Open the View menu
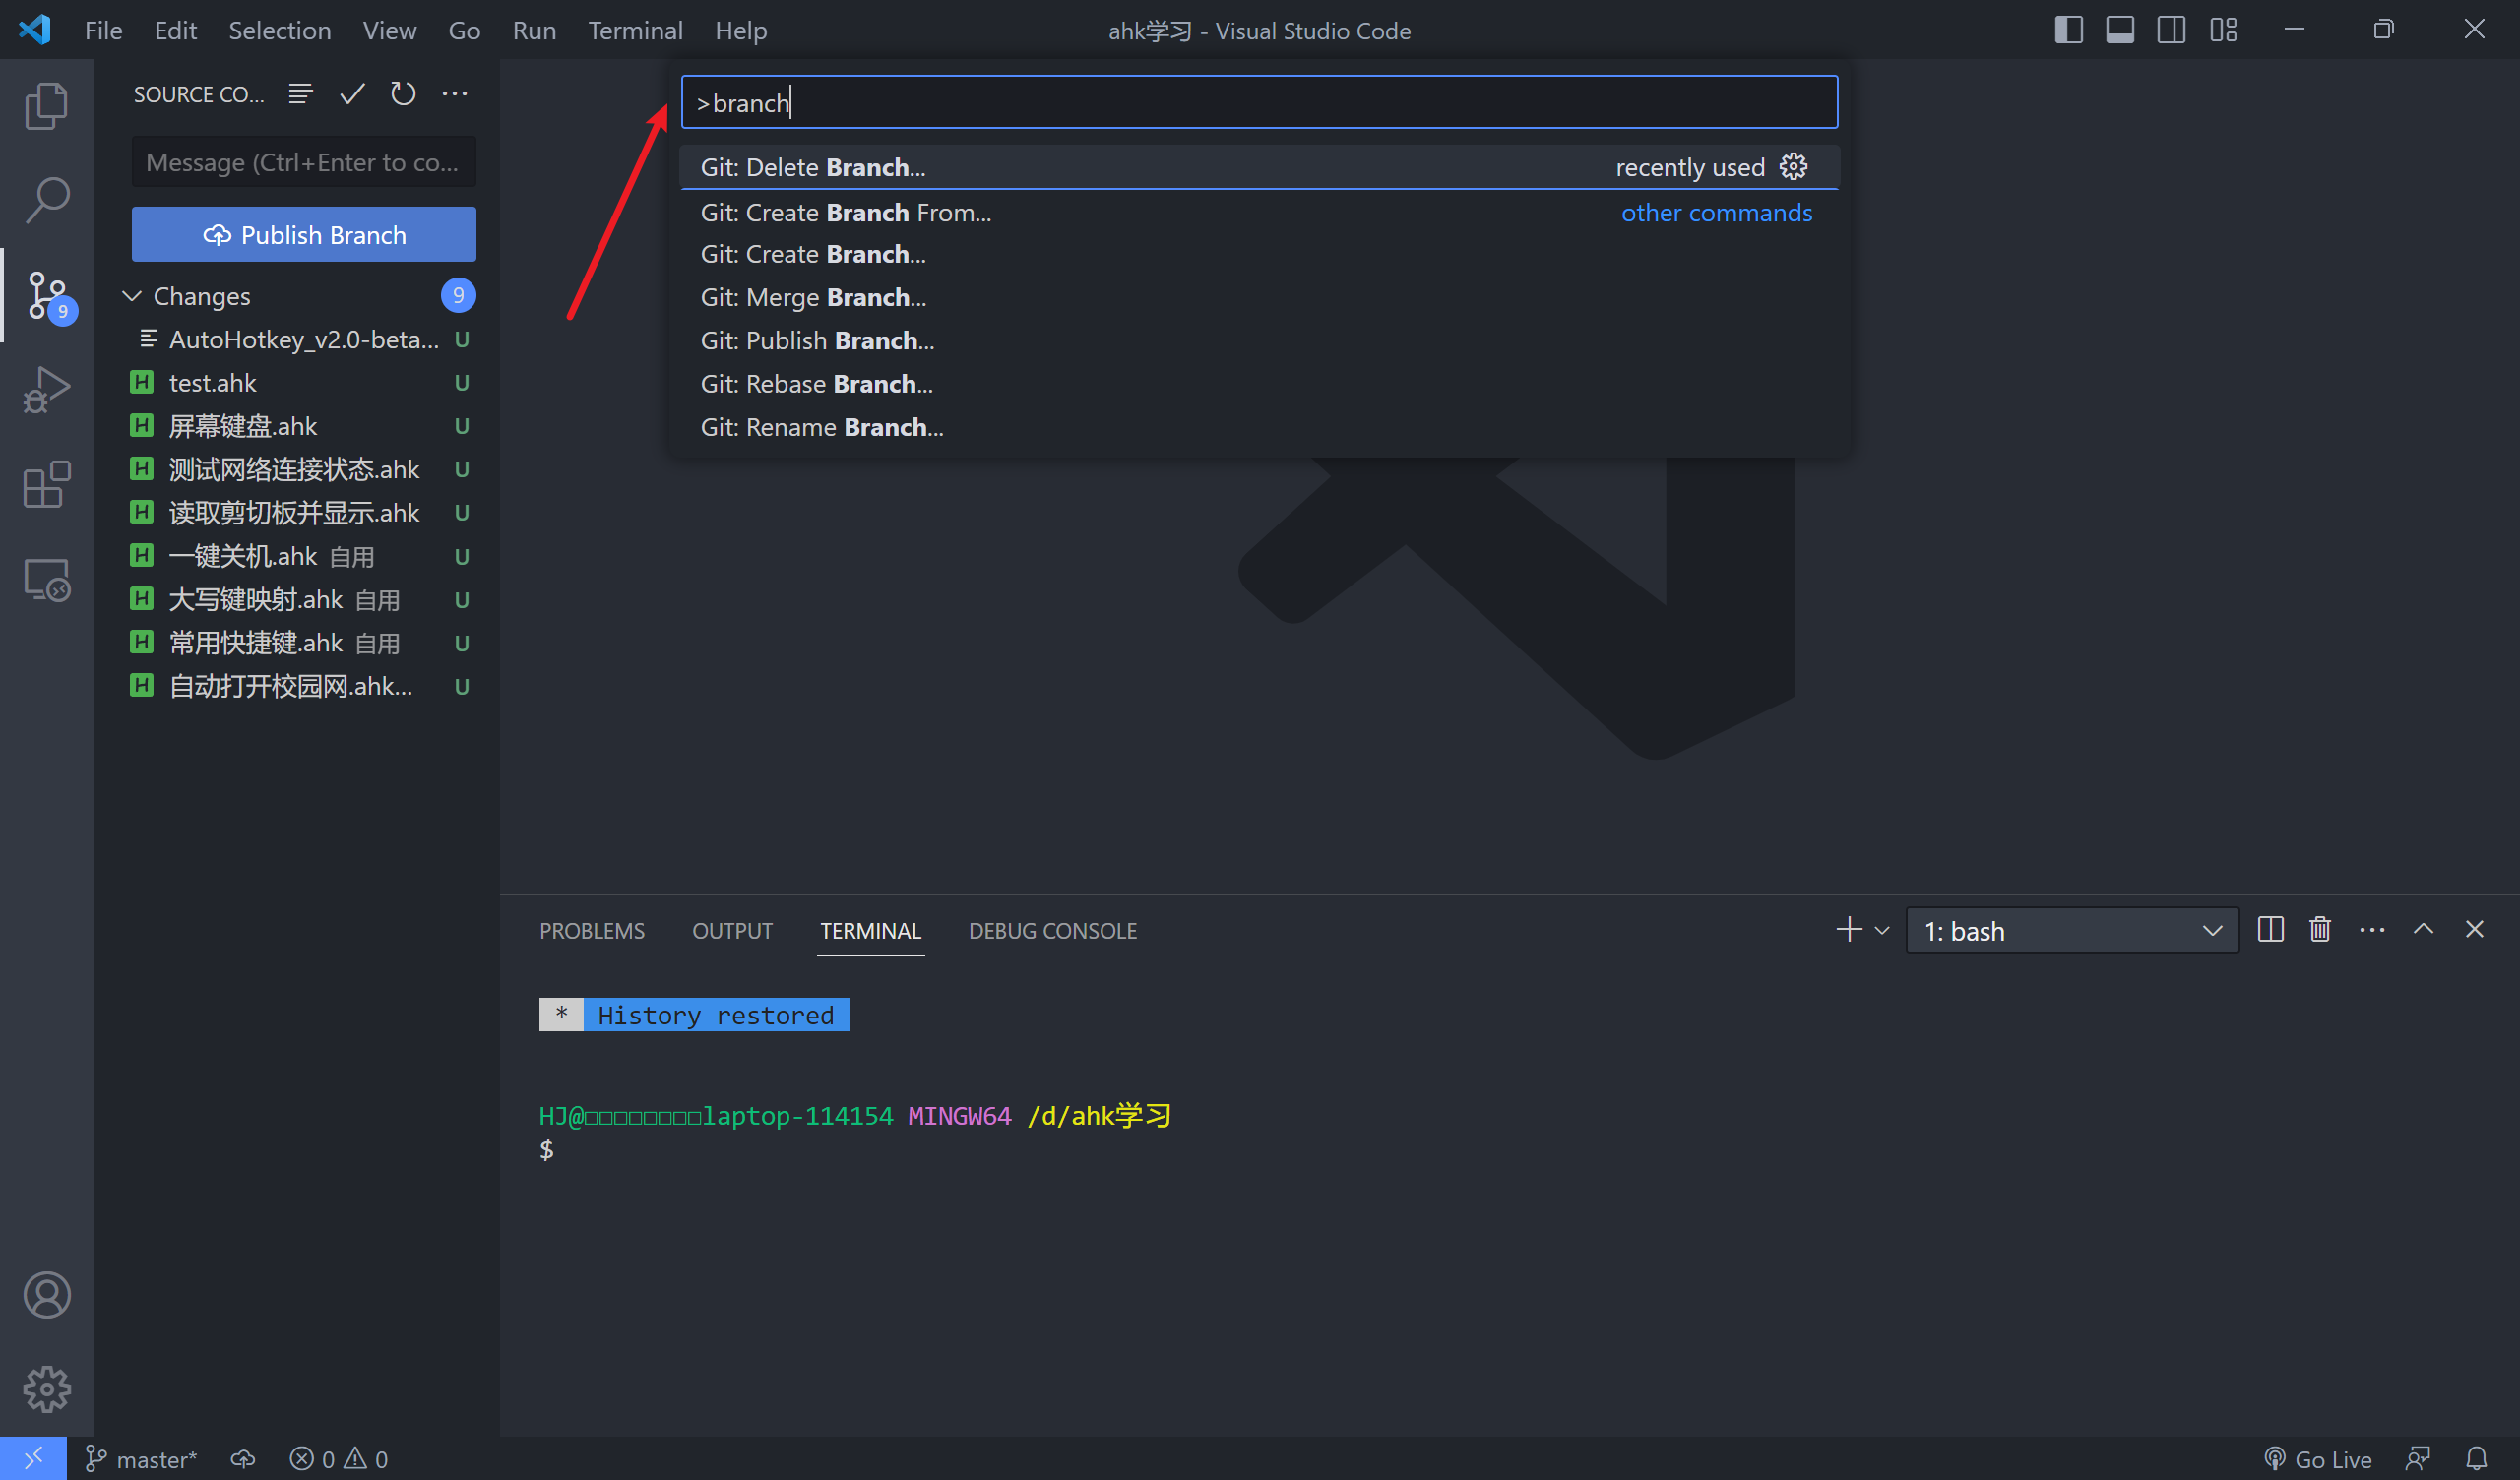The width and height of the screenshot is (2520, 1480). (389, 30)
